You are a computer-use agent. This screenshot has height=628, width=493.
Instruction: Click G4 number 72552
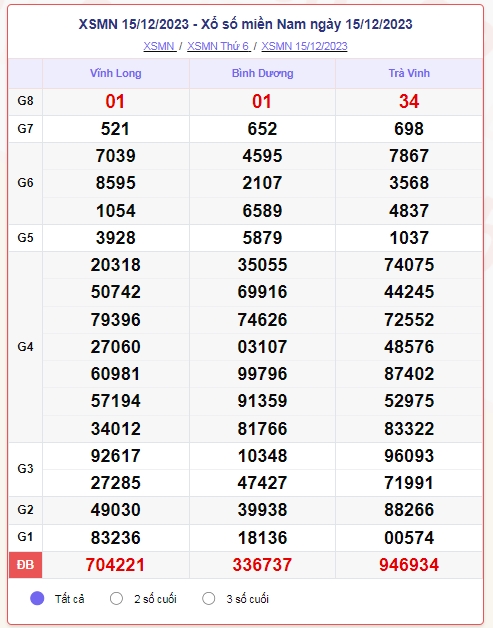coord(409,320)
